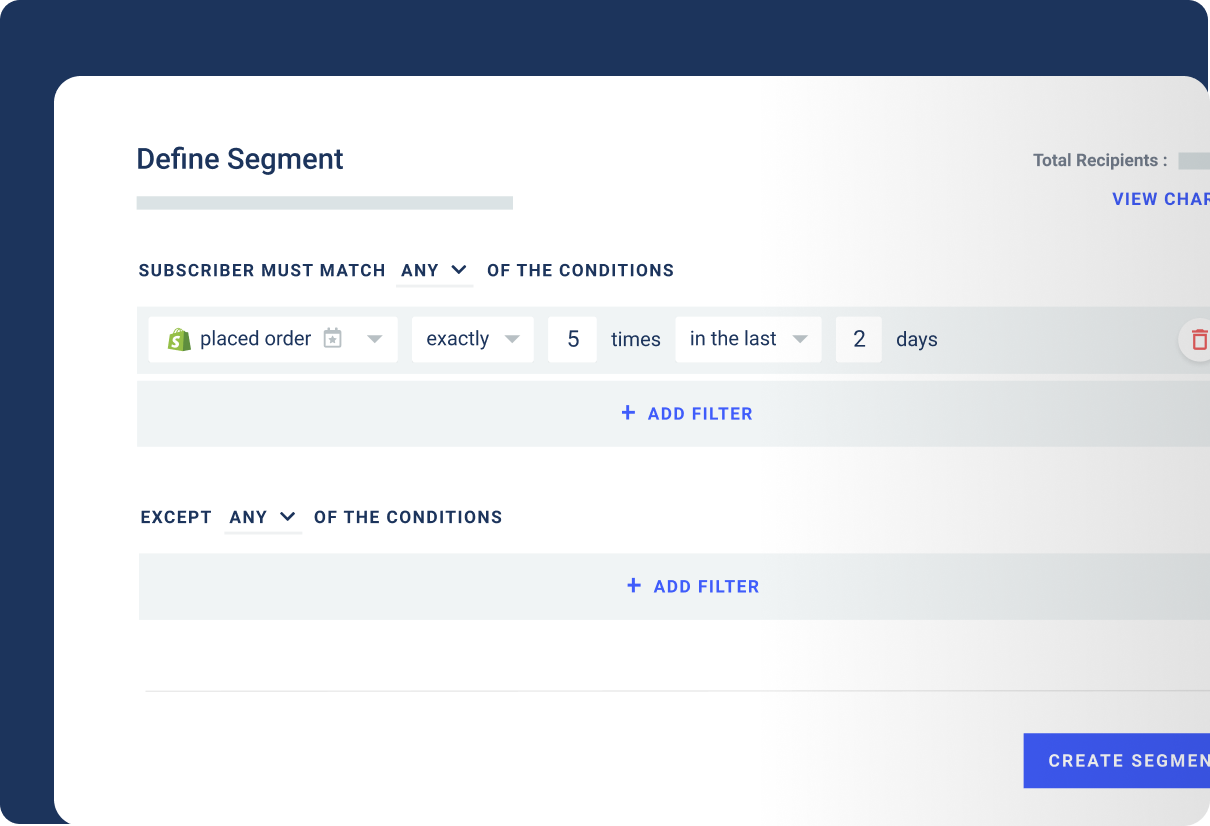Viewport: 1210px width, 826px height.
Task: Select the placed order event text
Action: click(x=256, y=339)
